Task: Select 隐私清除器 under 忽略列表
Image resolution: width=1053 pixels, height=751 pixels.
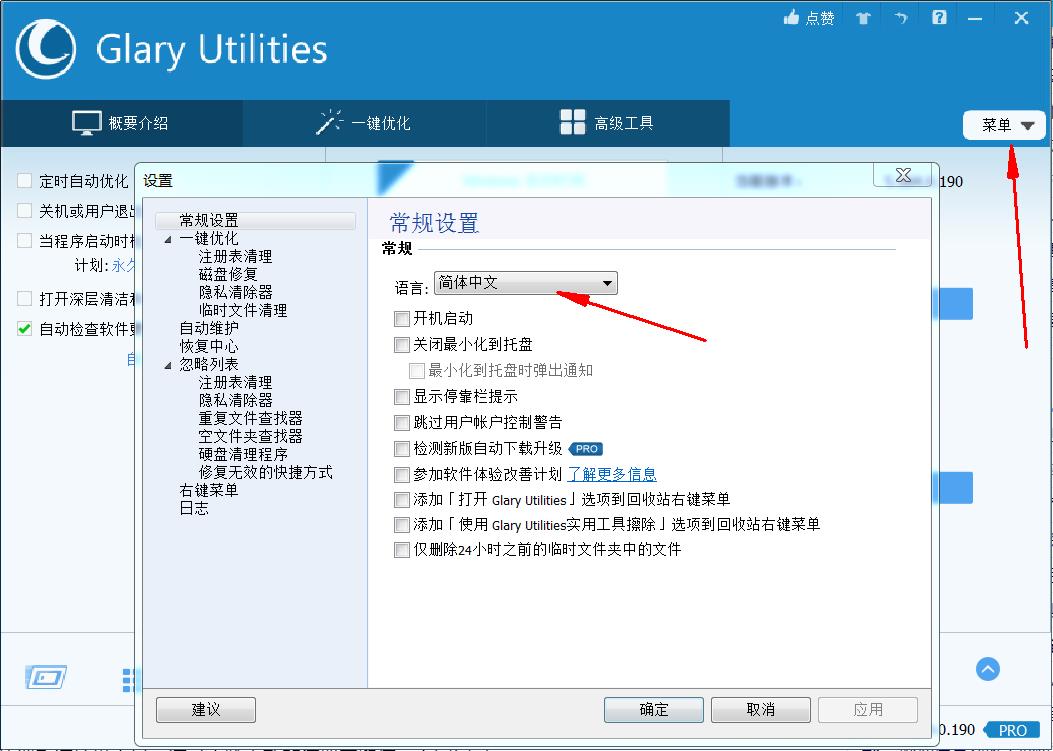Action: [x=236, y=400]
